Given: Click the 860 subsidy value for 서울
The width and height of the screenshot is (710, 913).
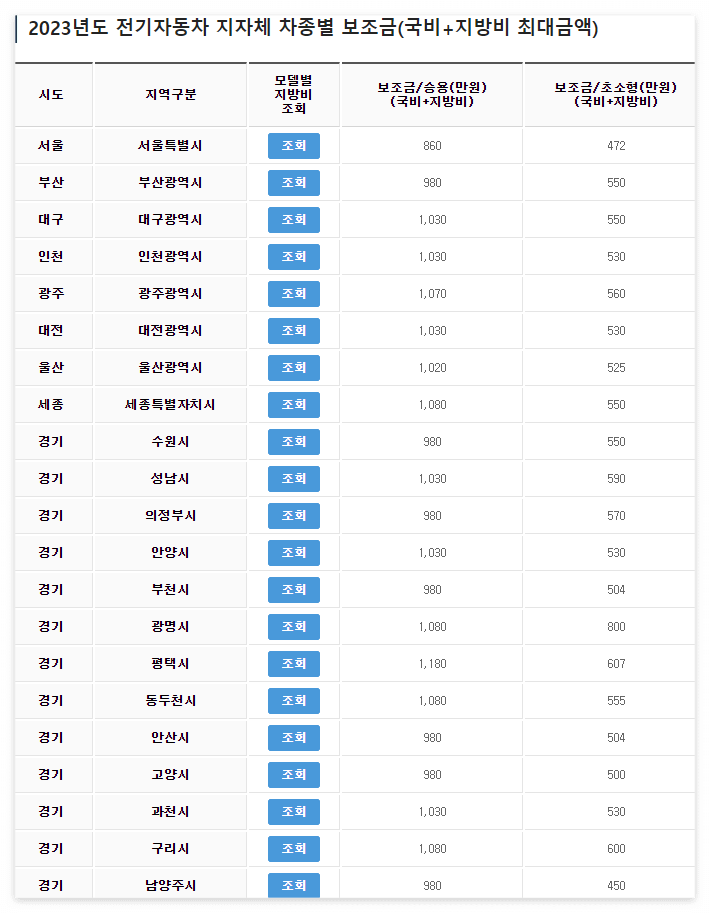Looking at the screenshot, I should (431, 146).
